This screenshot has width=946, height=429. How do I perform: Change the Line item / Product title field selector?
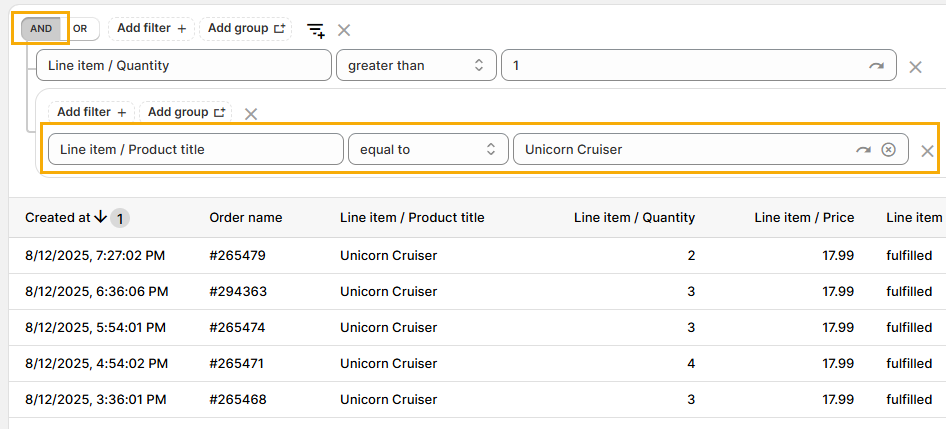[x=195, y=149]
